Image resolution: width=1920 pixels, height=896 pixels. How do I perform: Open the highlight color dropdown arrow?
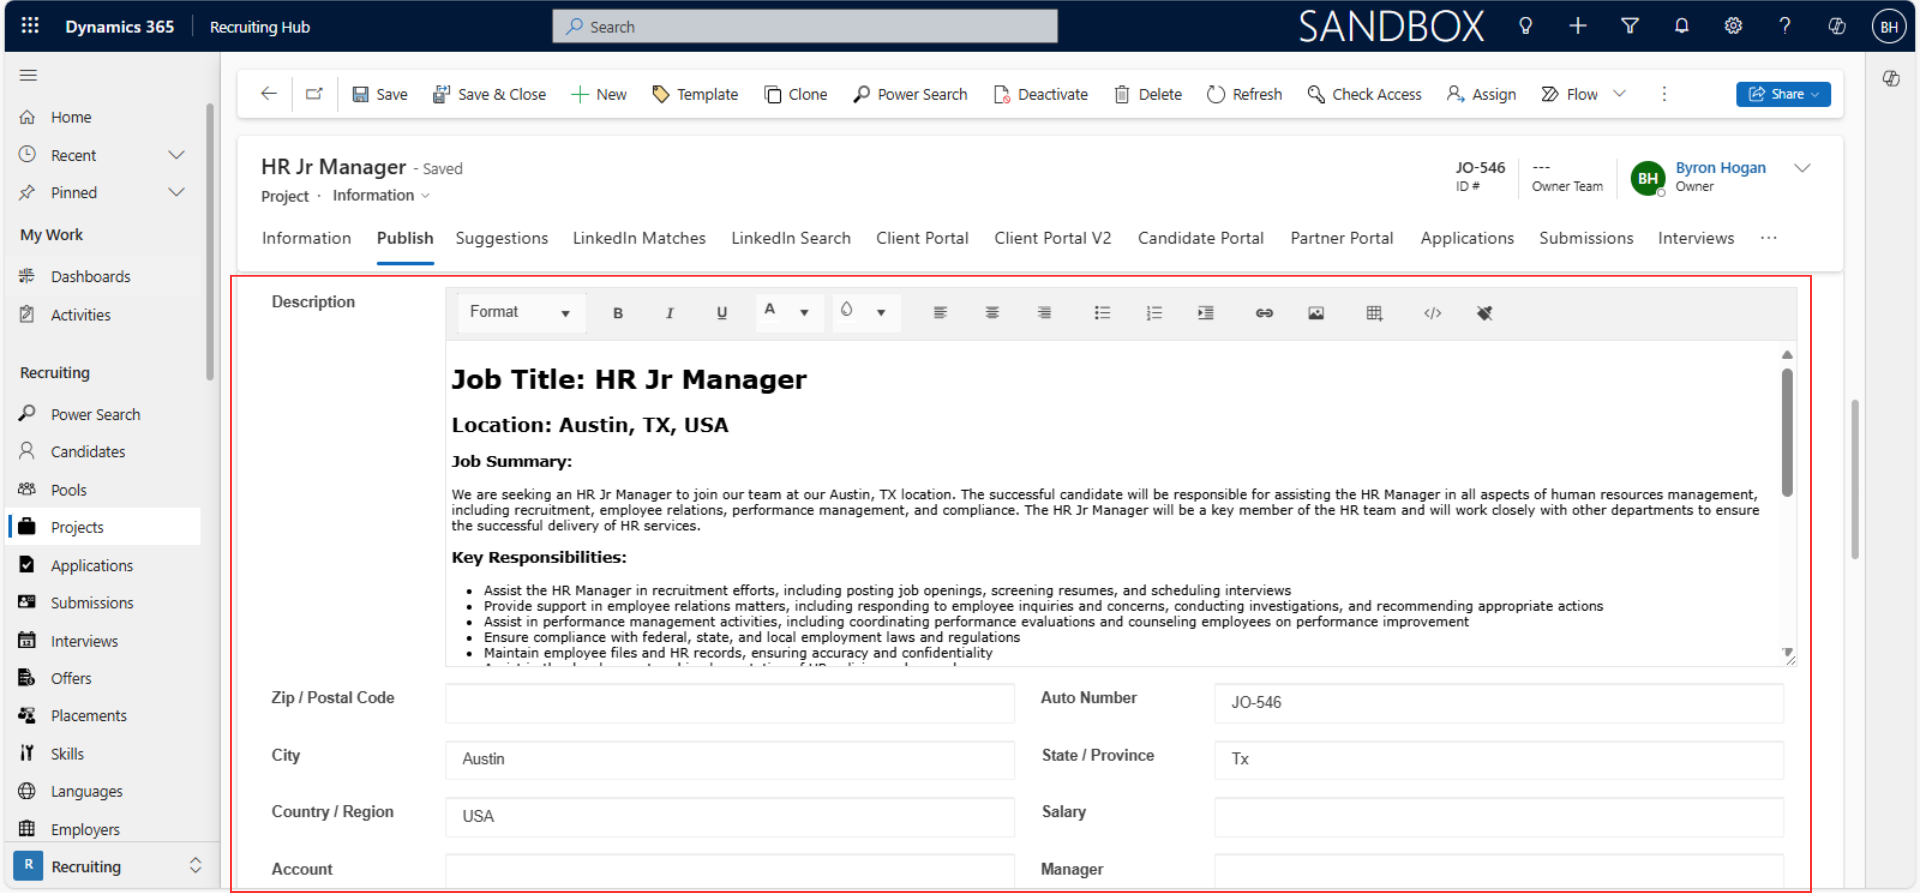click(881, 313)
